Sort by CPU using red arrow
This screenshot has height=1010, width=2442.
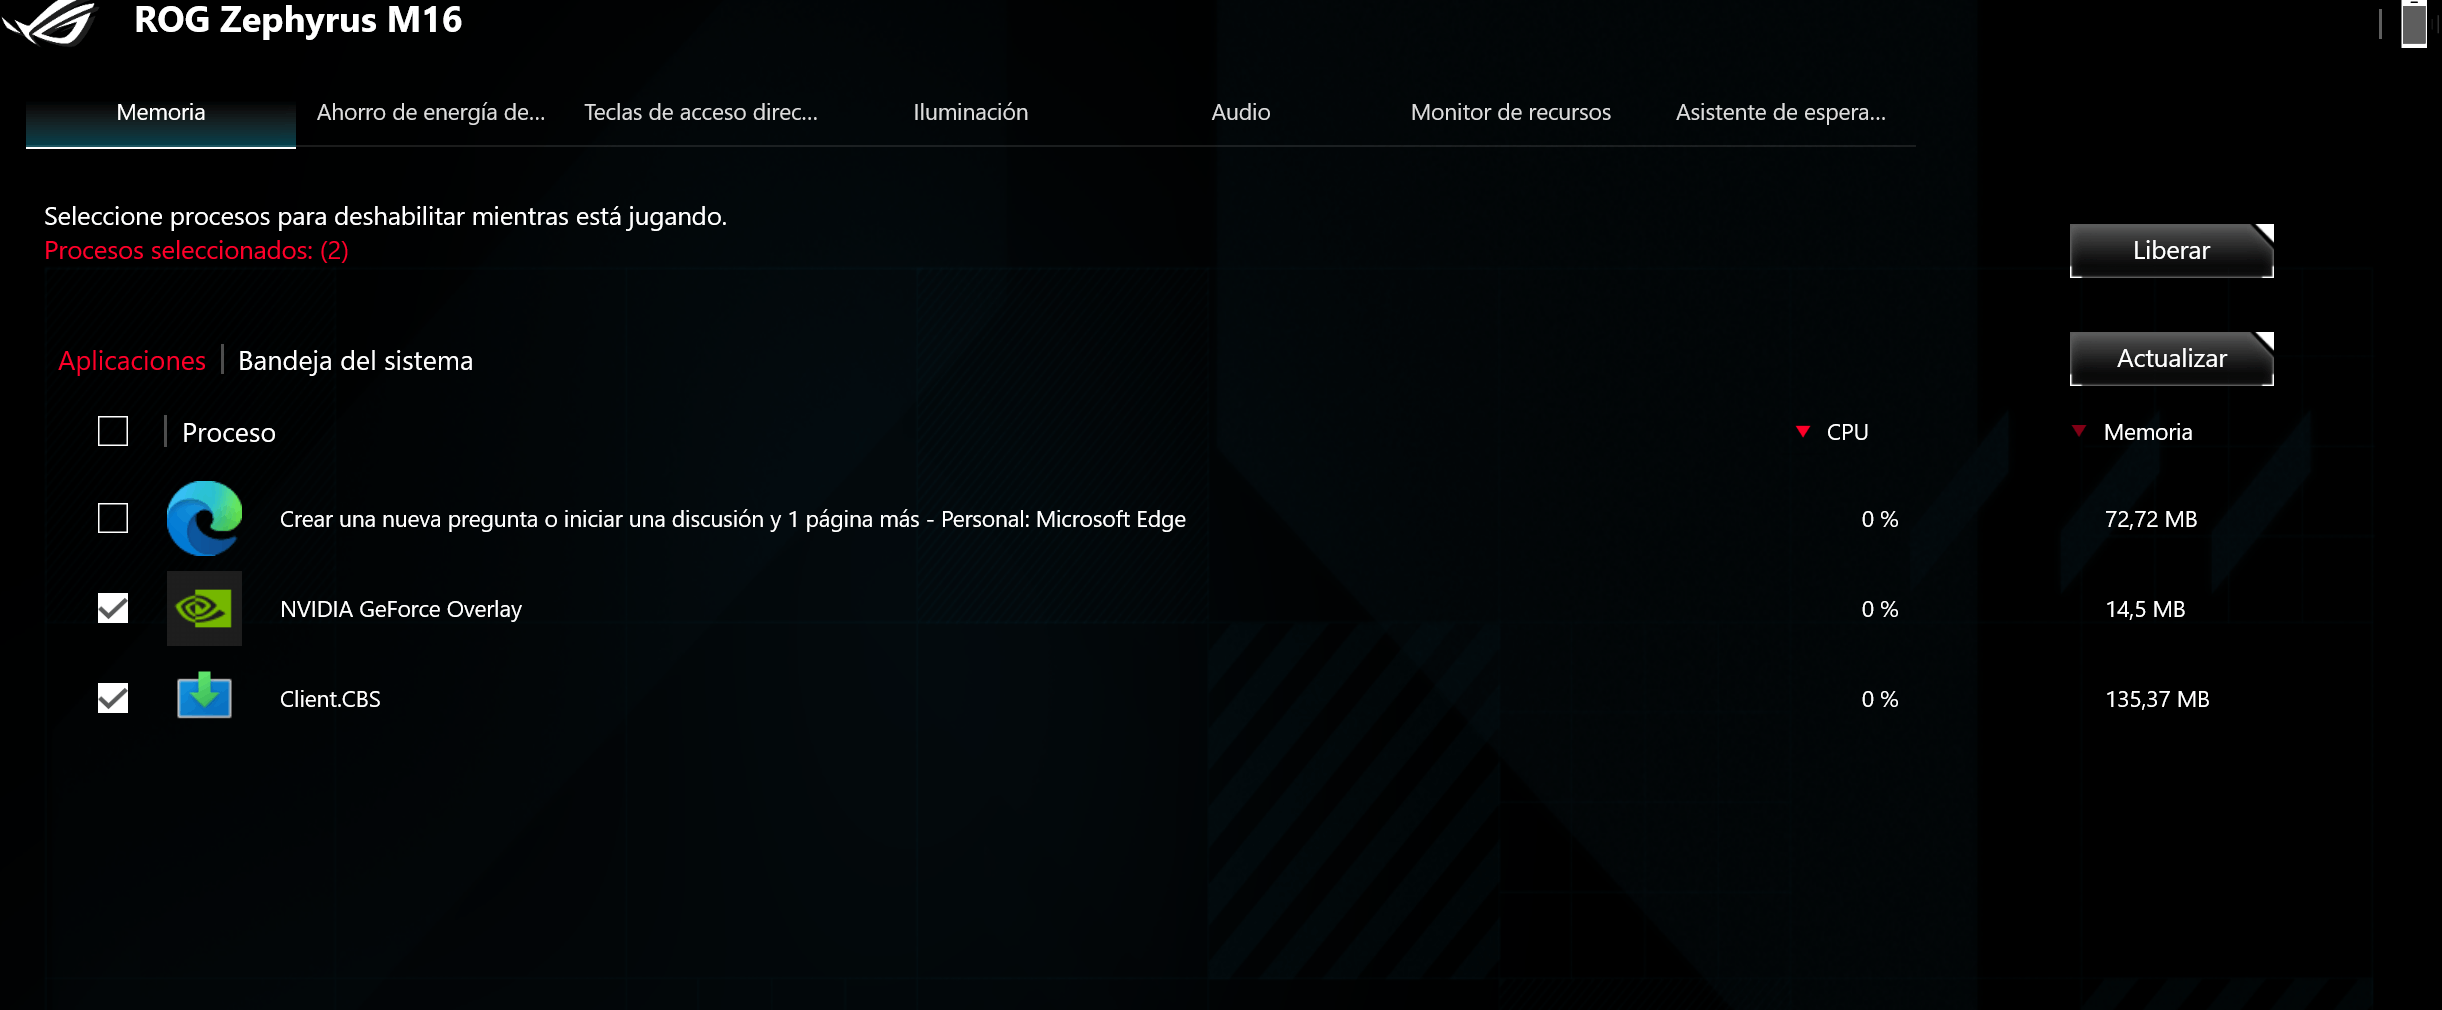(x=1803, y=431)
